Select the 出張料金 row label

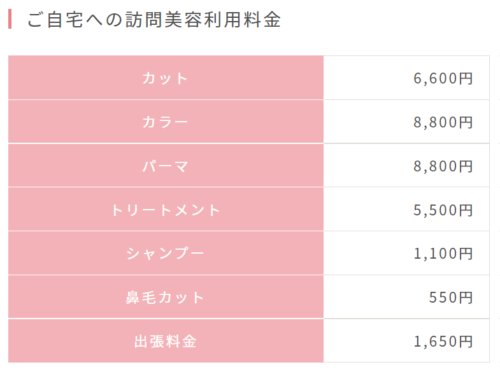pyautogui.click(x=166, y=341)
